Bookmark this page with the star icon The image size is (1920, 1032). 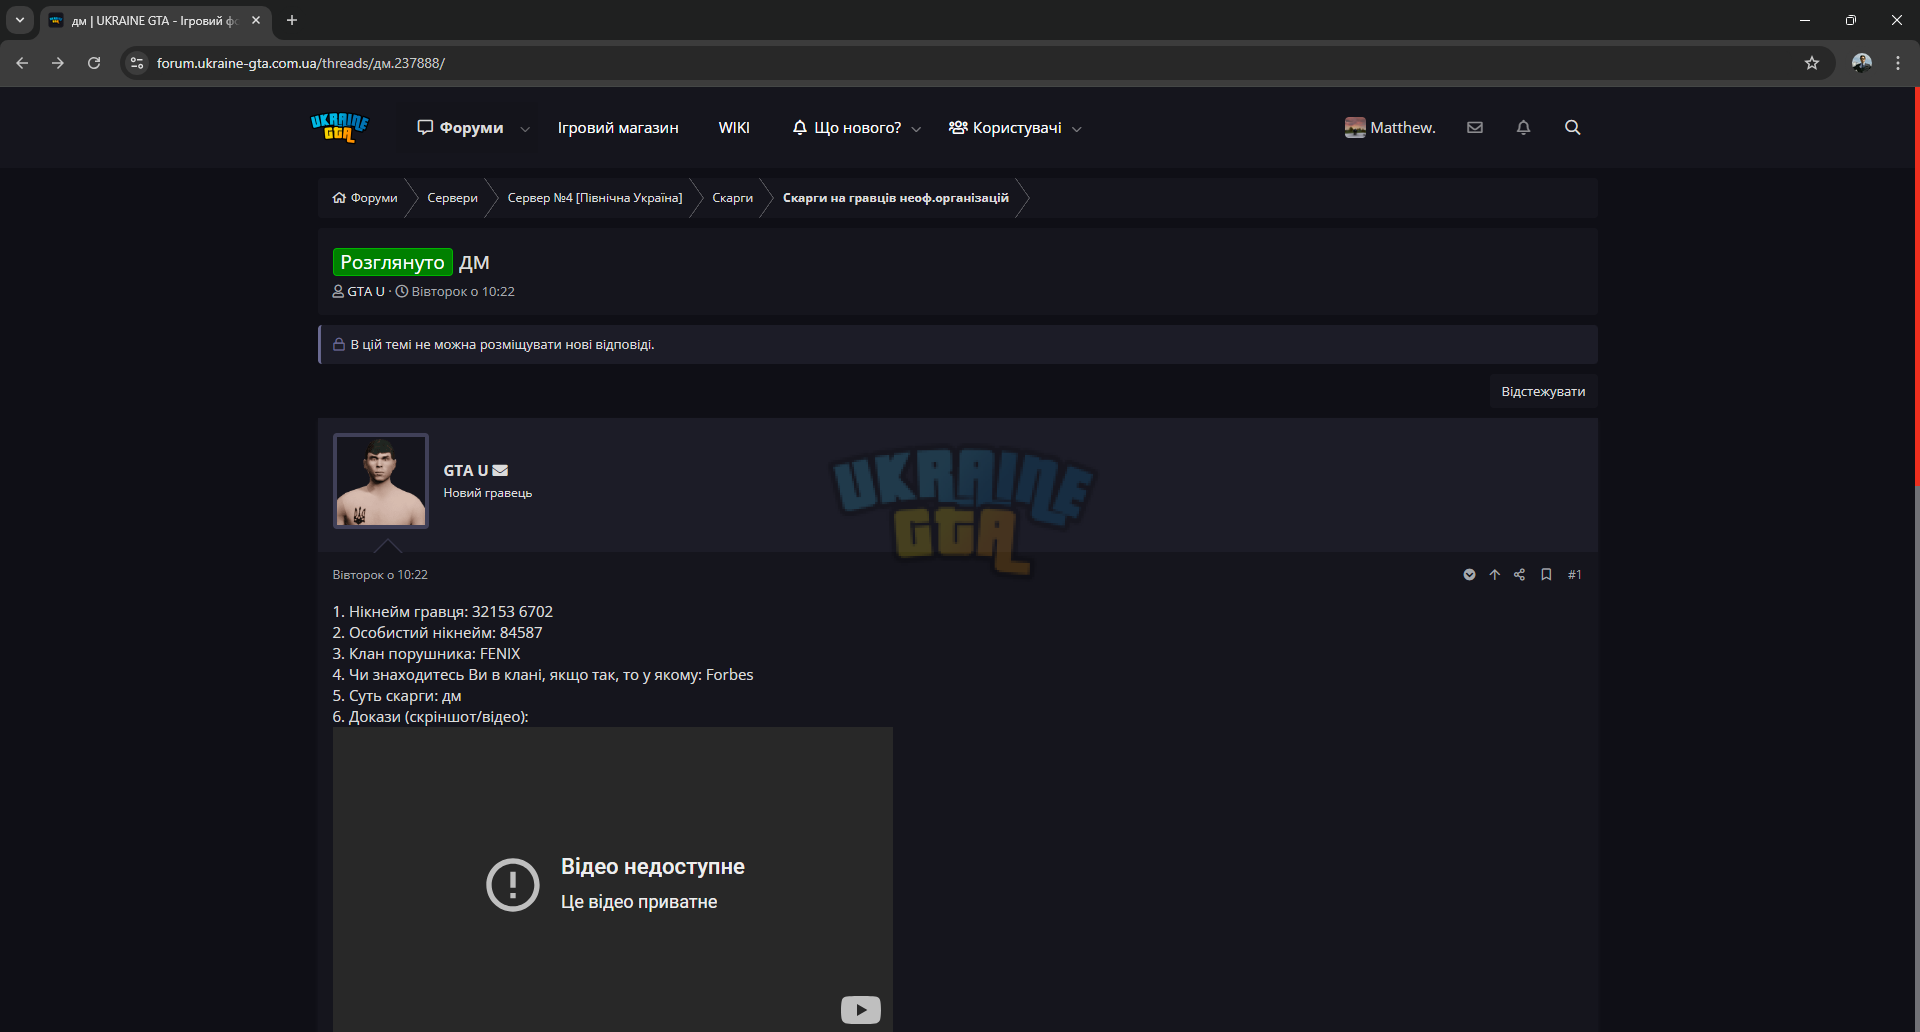point(1812,63)
